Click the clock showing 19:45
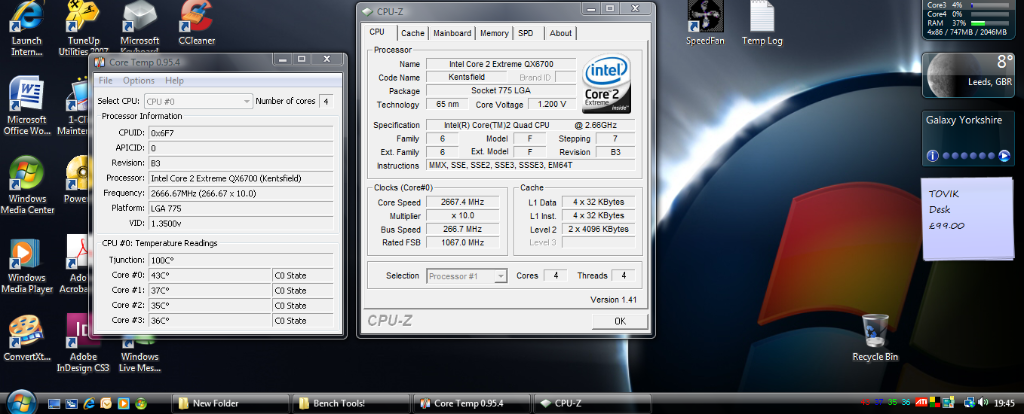Viewport: 1024px width, 414px height. (x=1006, y=403)
